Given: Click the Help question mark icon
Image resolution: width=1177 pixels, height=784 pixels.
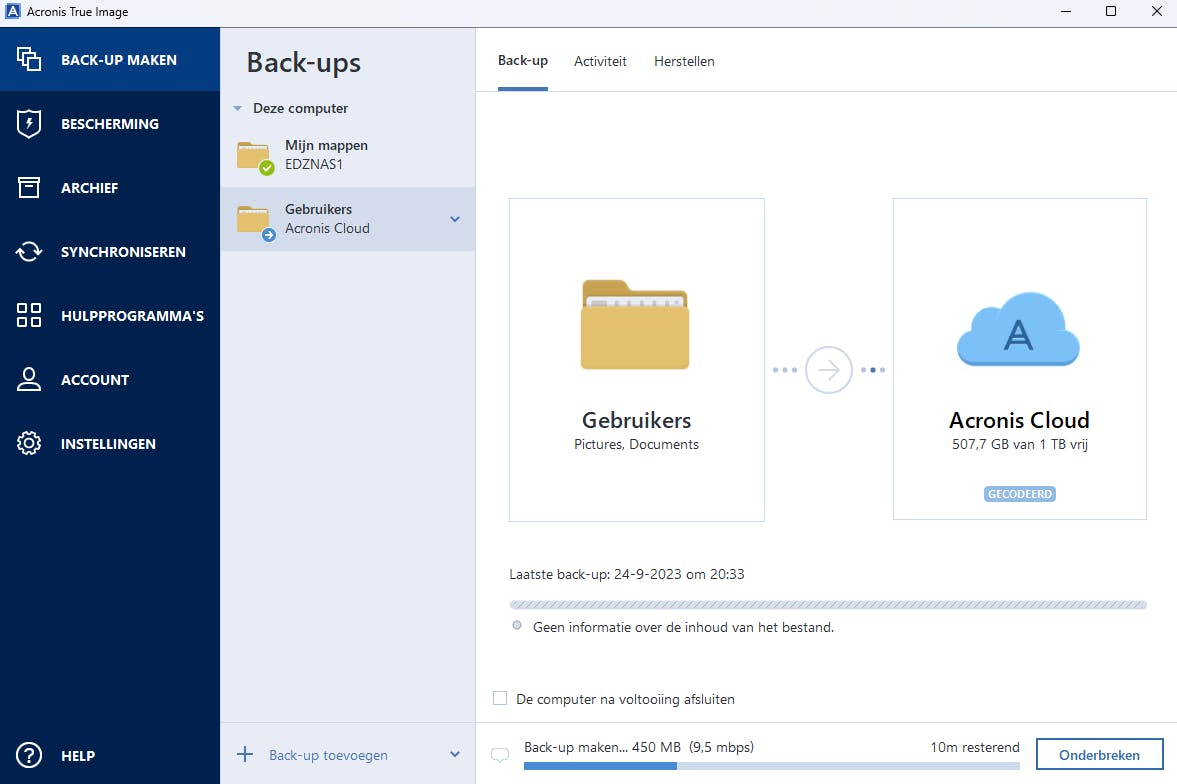Looking at the screenshot, I should 29,755.
